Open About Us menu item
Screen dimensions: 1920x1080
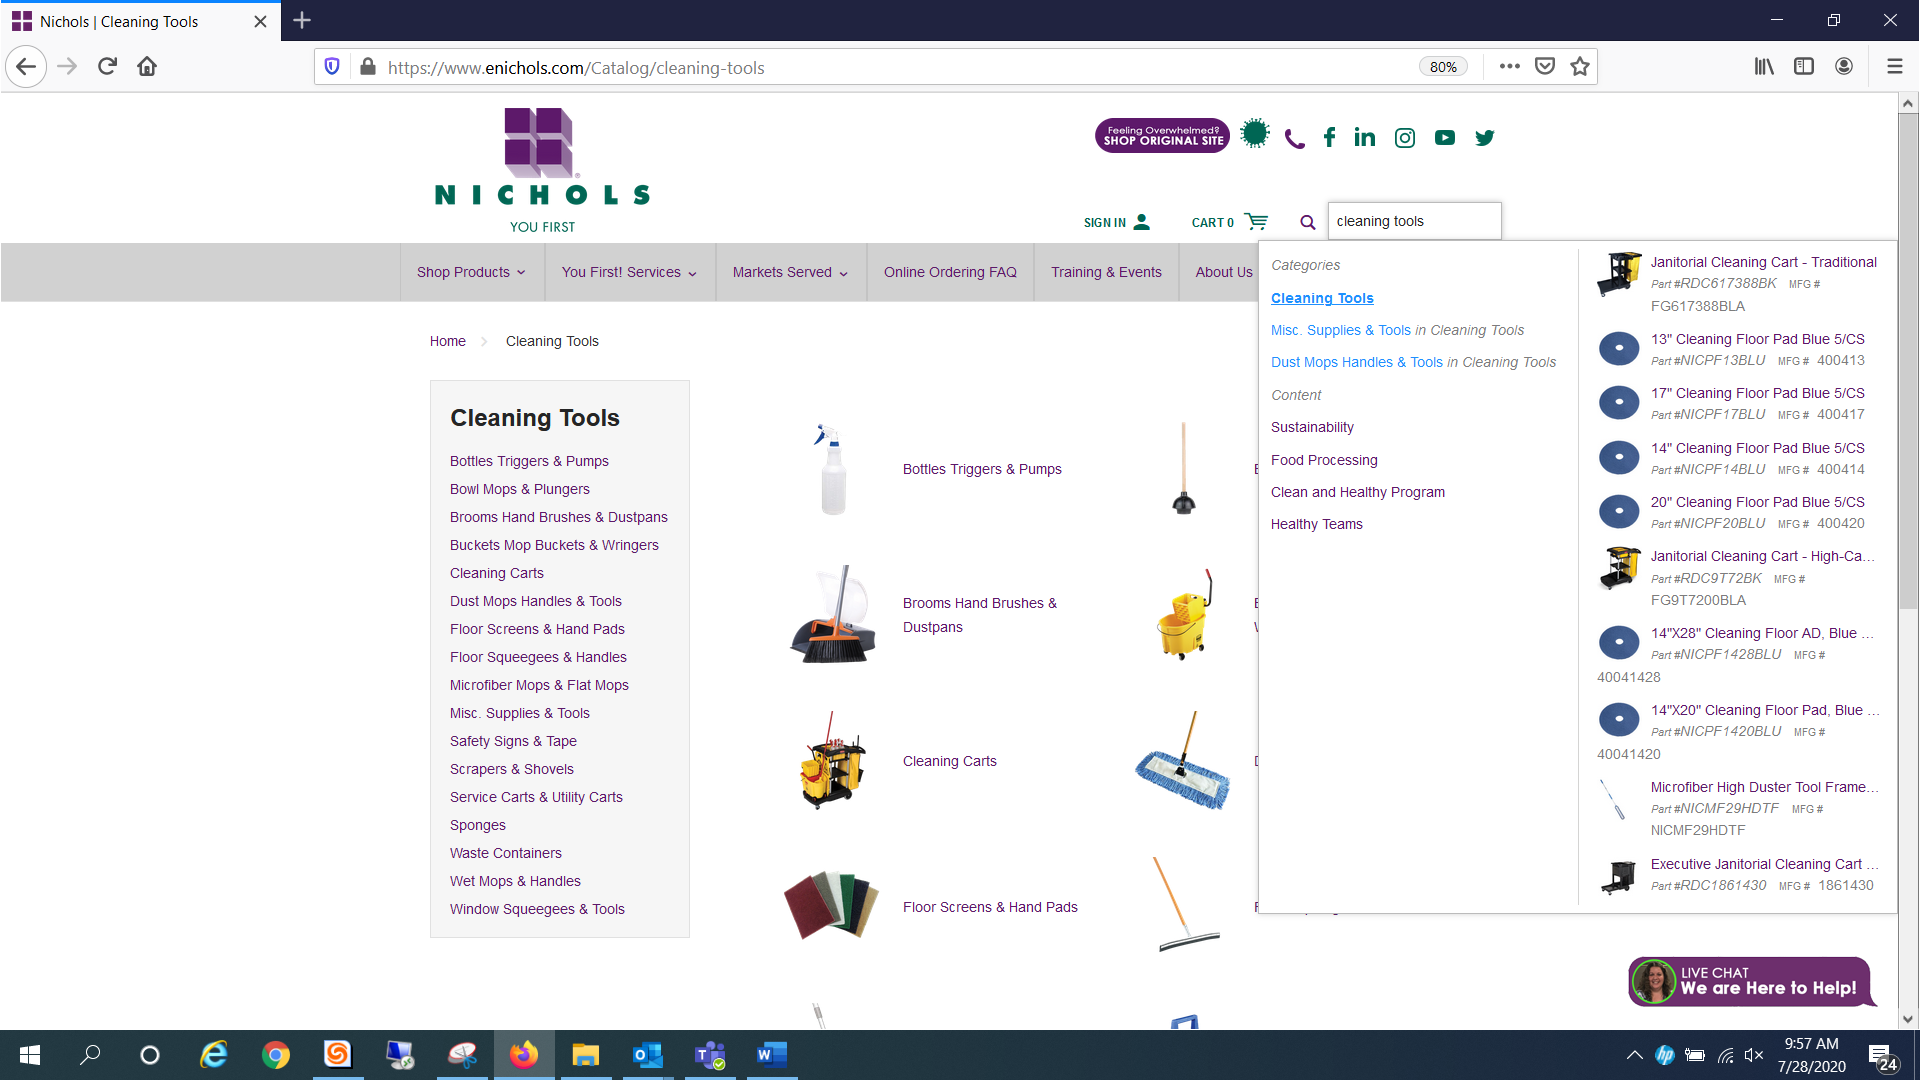1224,272
